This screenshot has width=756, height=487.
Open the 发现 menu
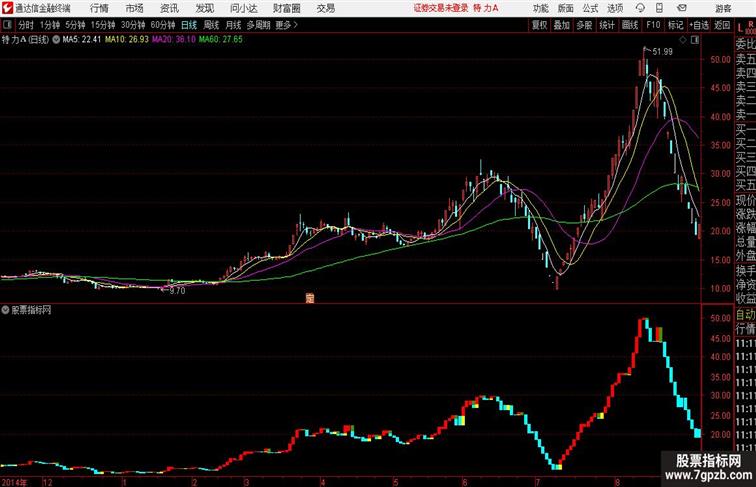[x=204, y=8]
